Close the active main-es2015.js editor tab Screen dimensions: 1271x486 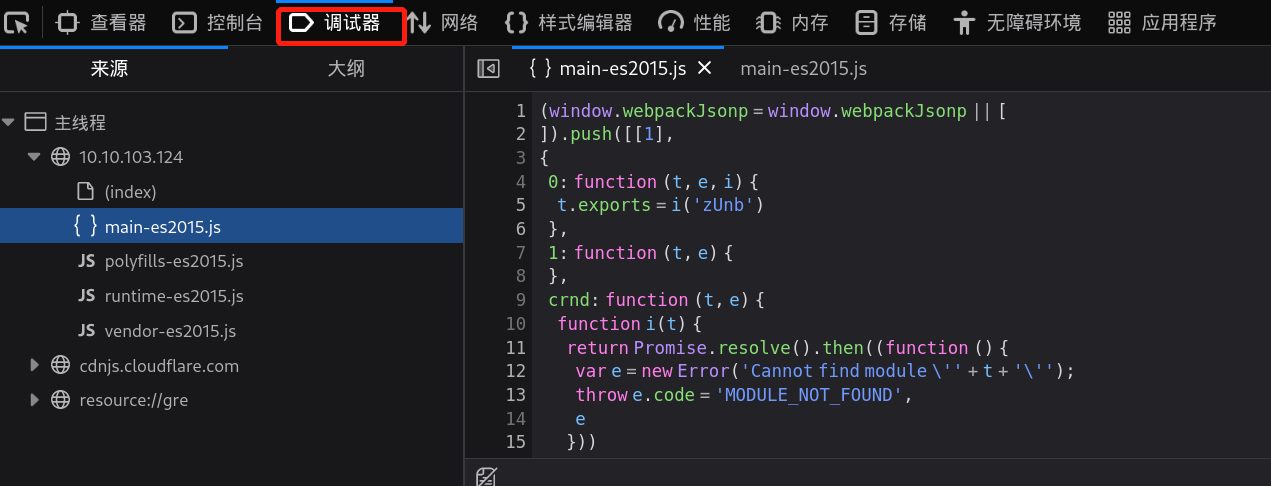704,68
